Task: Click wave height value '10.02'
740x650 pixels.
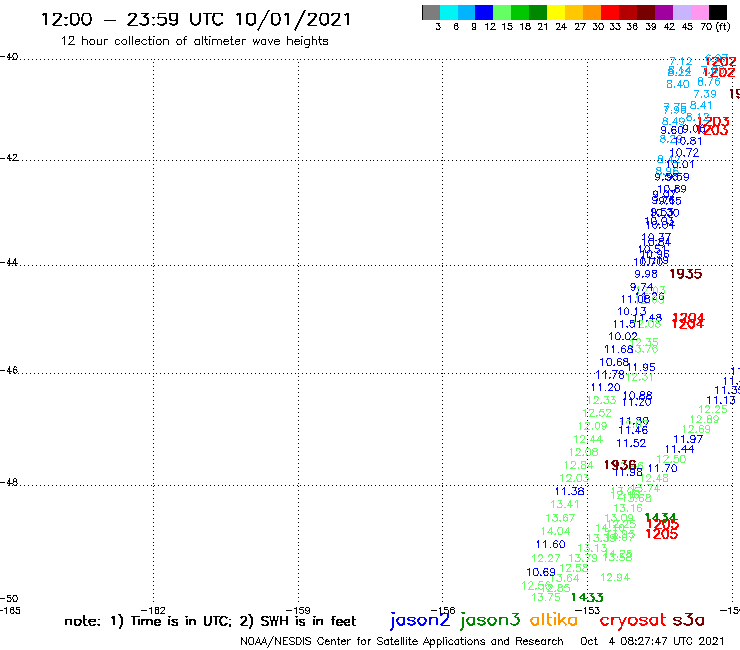Action: pos(622,337)
